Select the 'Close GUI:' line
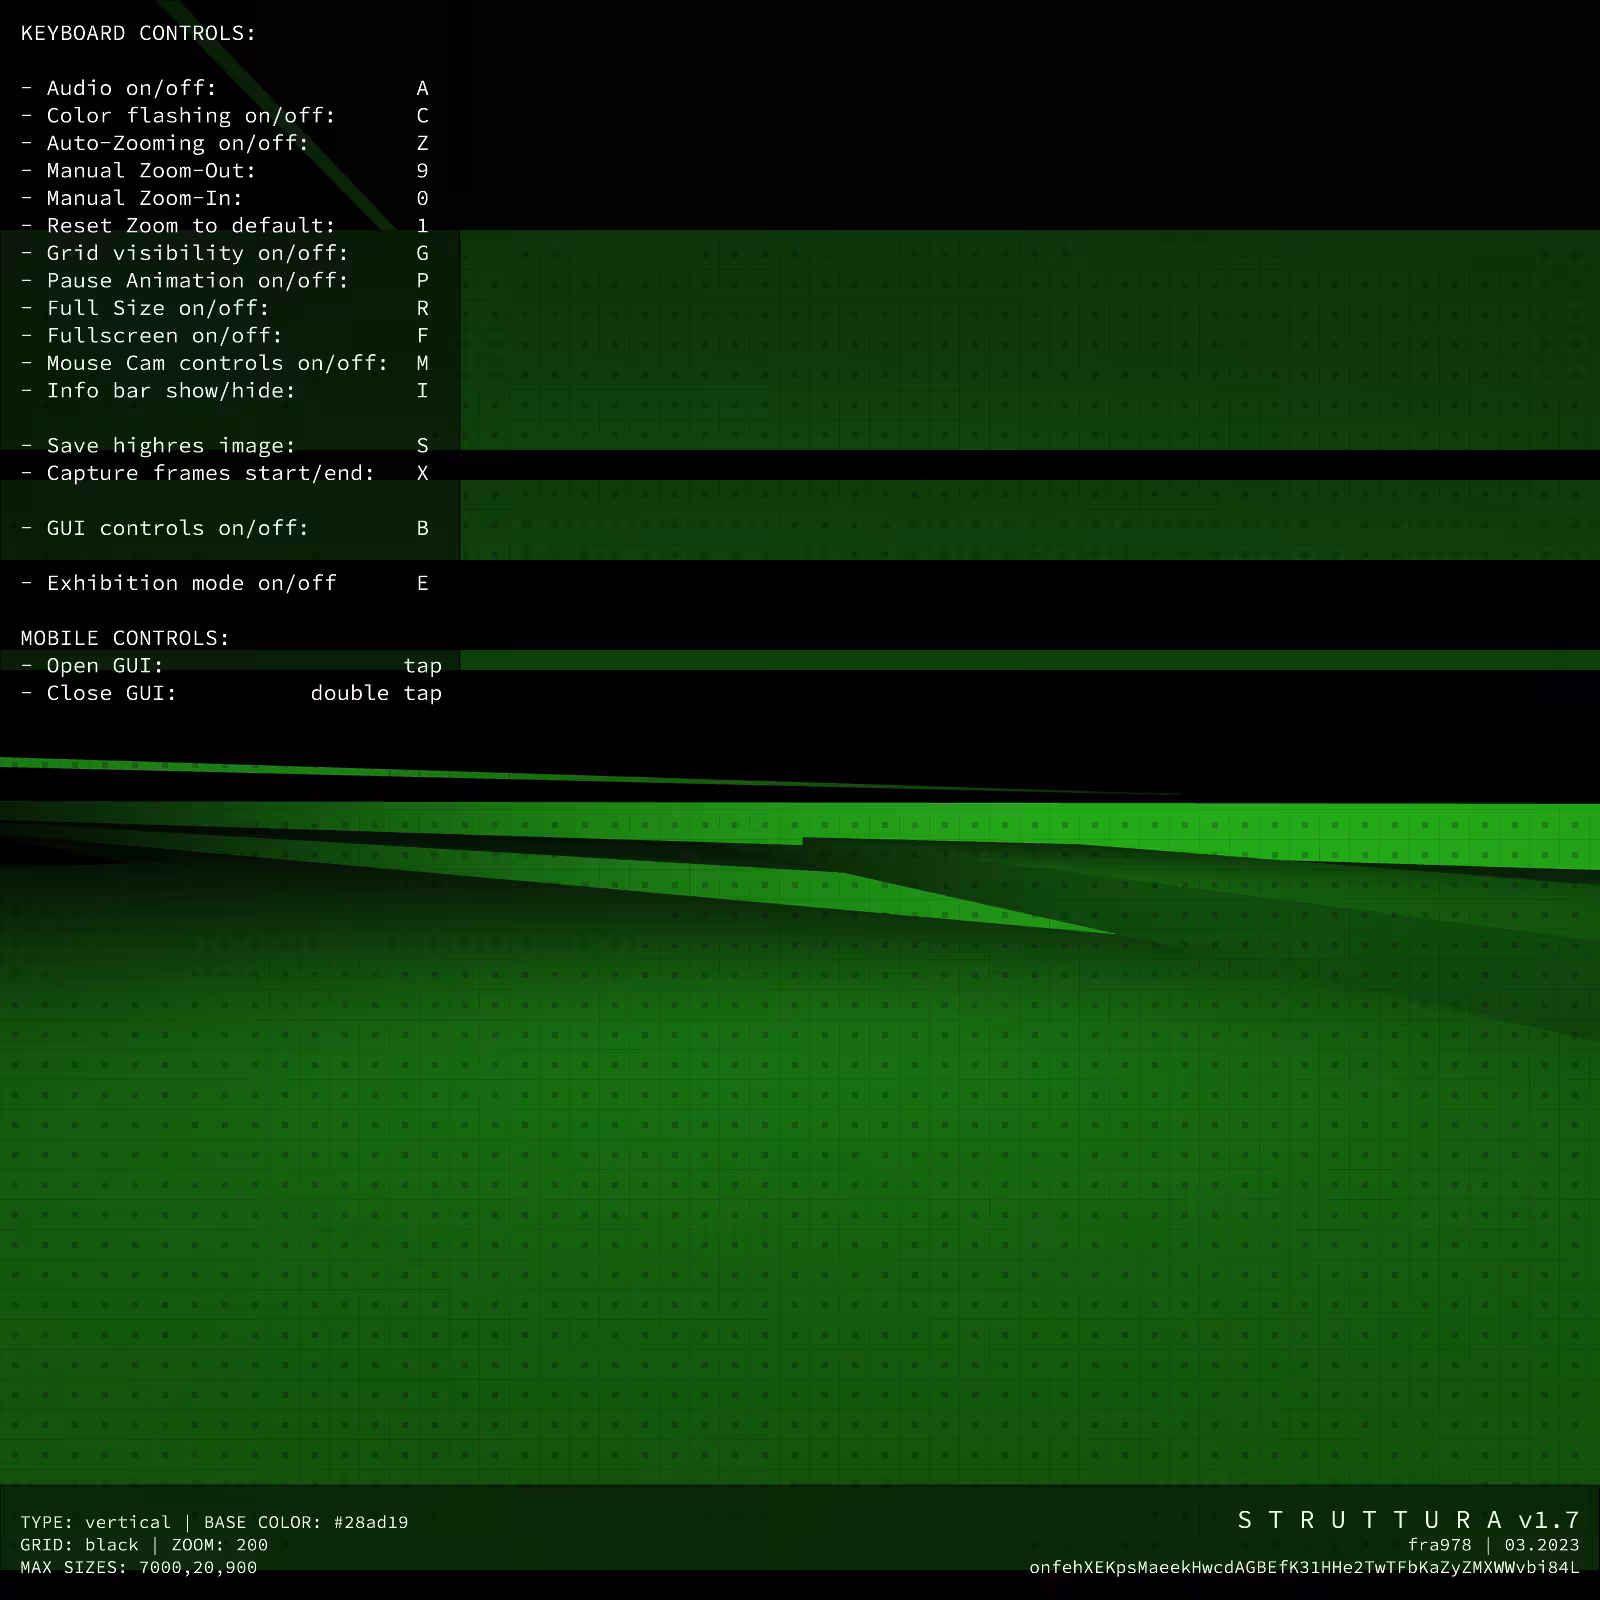 tap(231, 693)
